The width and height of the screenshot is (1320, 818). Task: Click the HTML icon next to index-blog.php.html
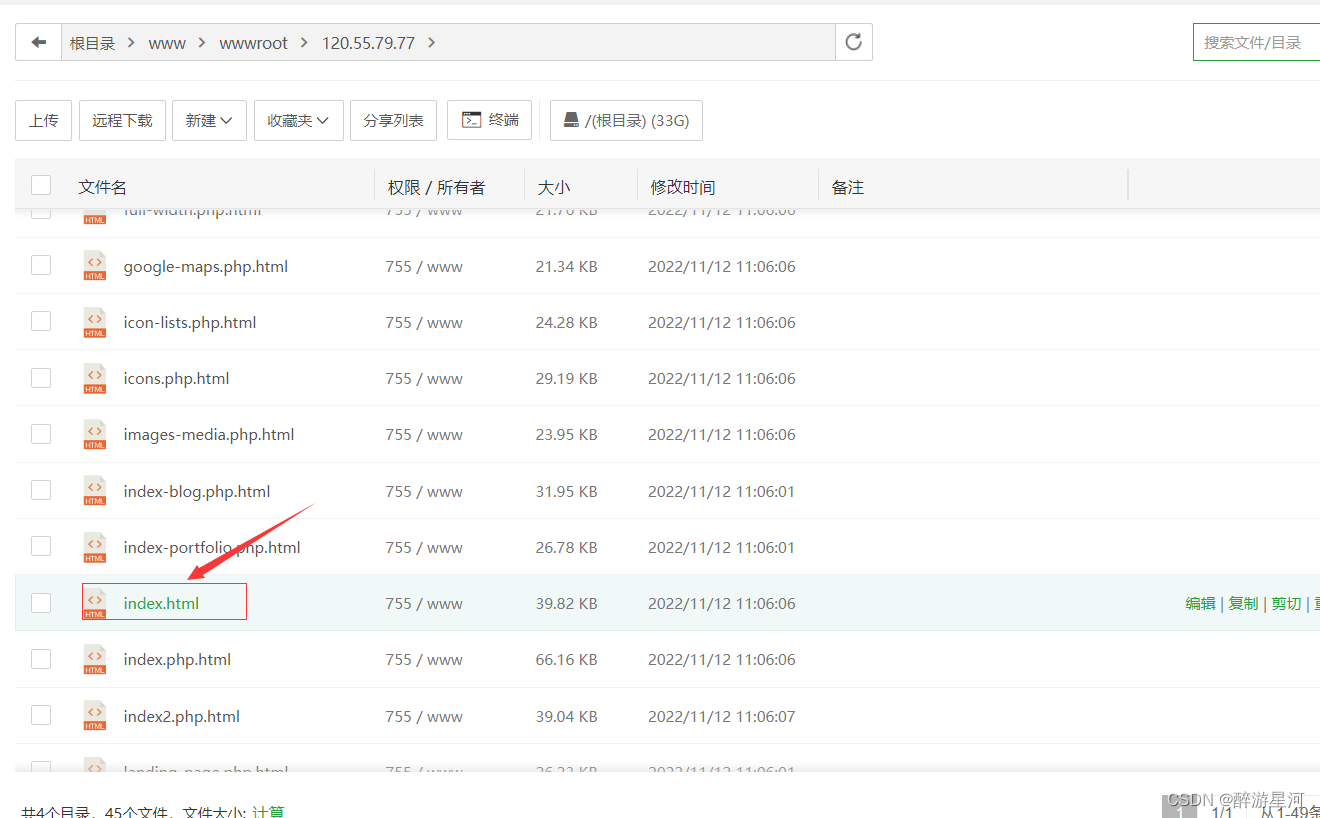(95, 491)
